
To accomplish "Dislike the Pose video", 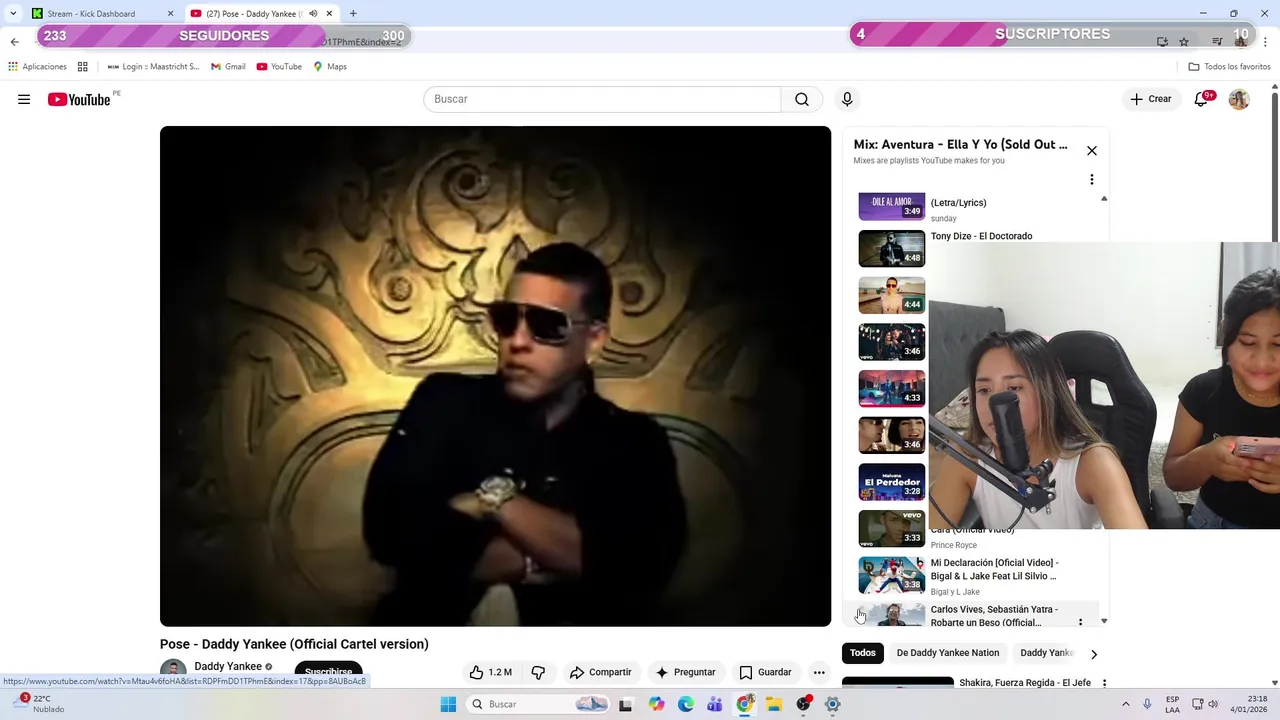I will pos(538,672).
